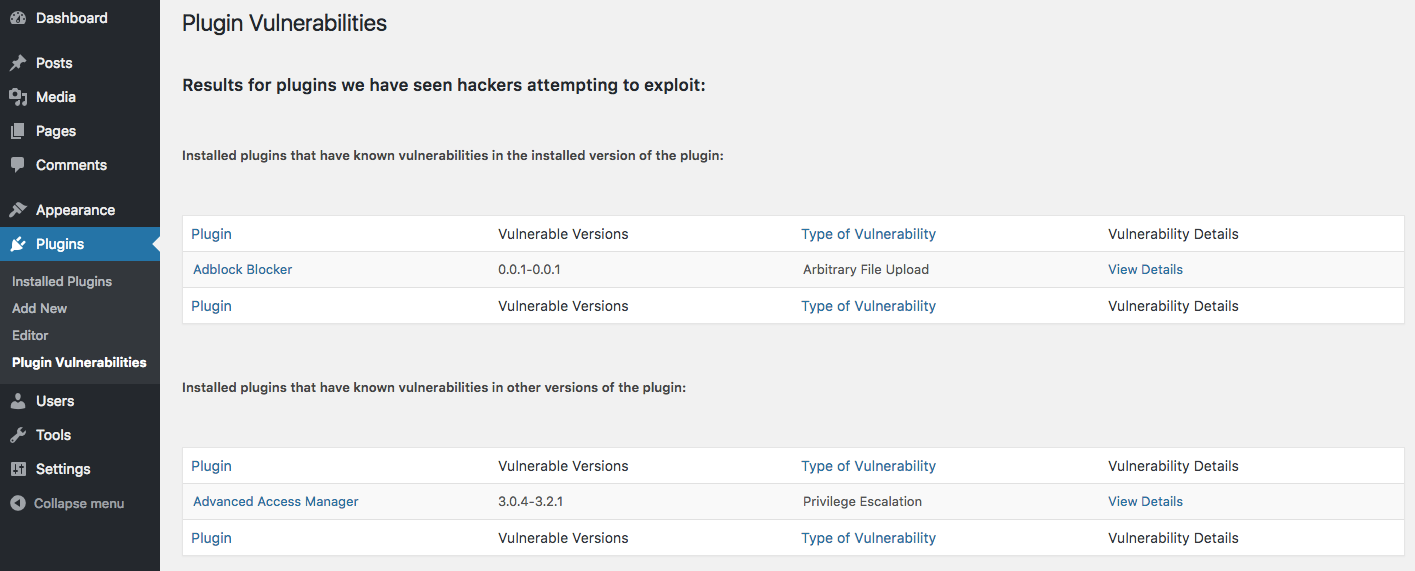Select Plugin Vulnerabilities submenu item
This screenshot has height=571, width=1415.
[x=79, y=362]
